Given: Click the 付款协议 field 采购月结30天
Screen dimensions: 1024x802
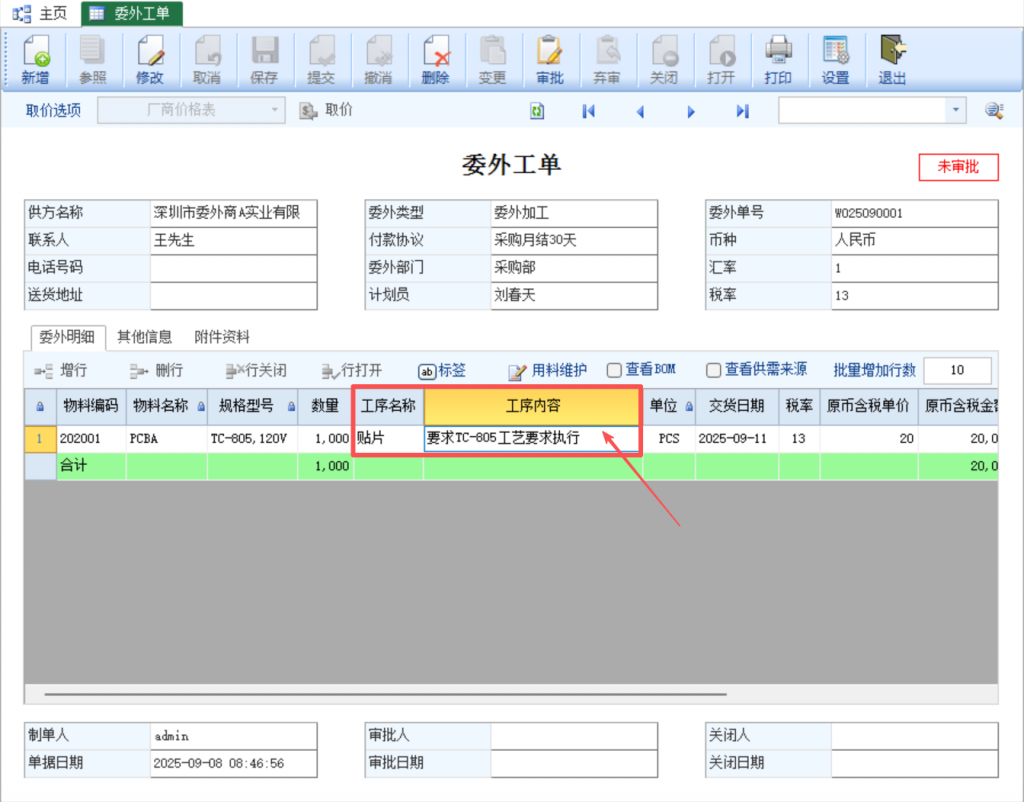Looking at the screenshot, I should click(573, 240).
